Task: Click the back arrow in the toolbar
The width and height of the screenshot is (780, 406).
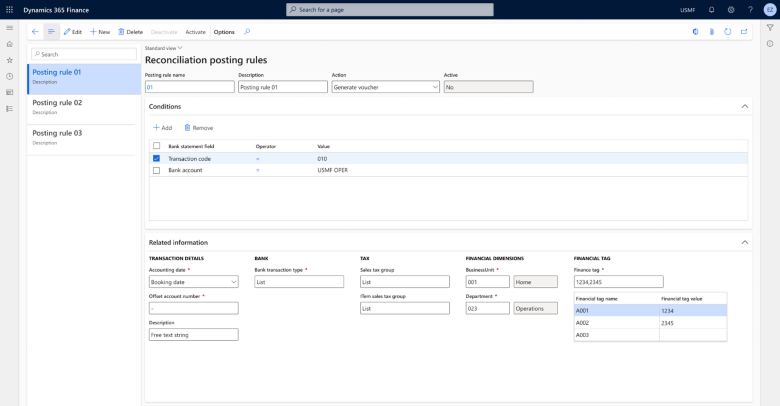Action: 35,31
